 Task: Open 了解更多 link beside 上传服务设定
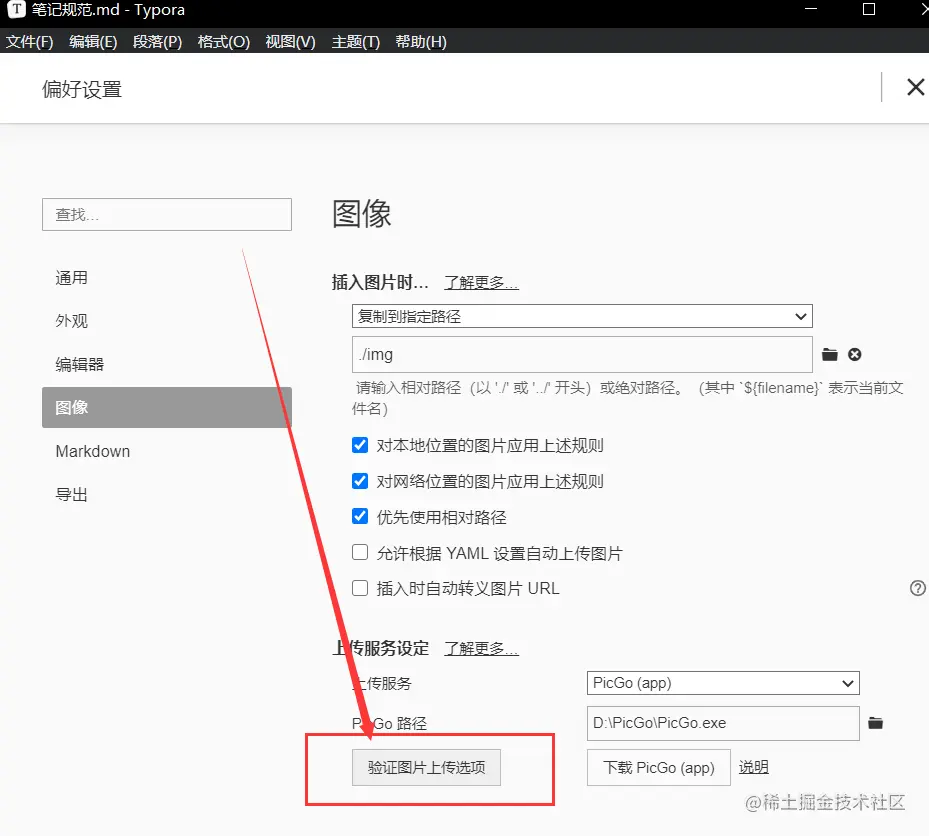click(x=481, y=649)
